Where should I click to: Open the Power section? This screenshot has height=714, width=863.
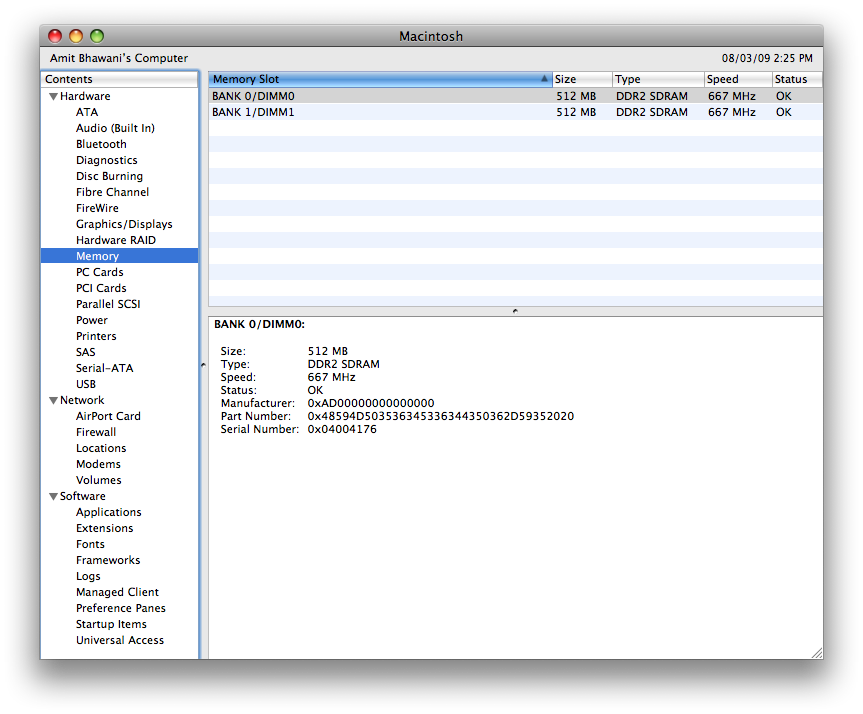click(x=92, y=320)
